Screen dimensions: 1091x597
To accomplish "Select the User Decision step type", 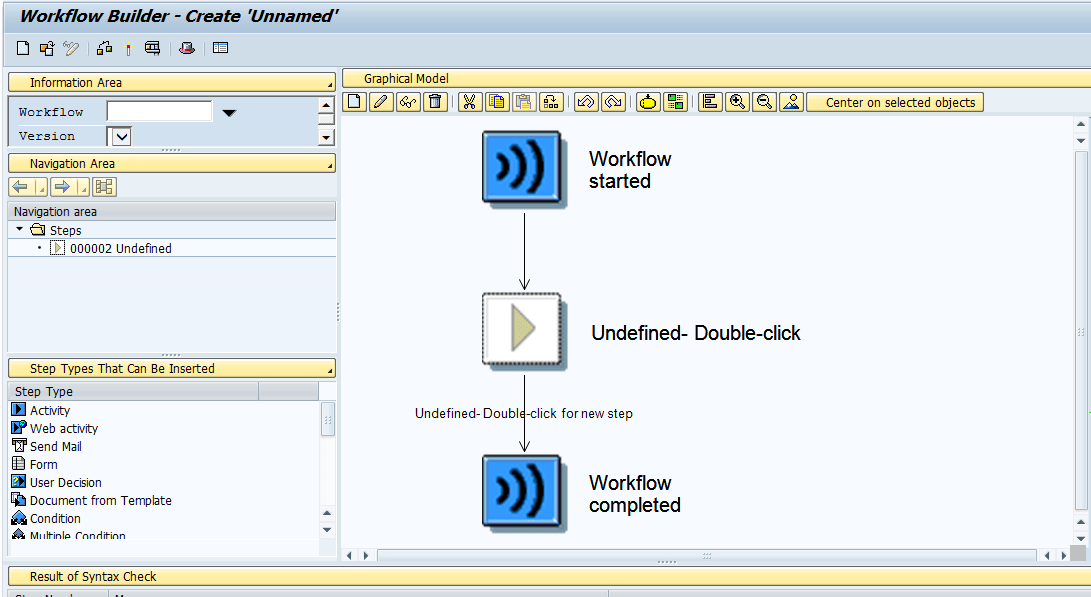I will (x=65, y=483).
